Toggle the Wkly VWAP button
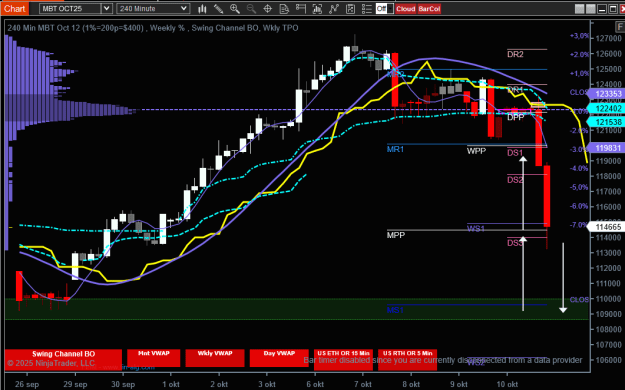Image resolution: width=625 pixels, height=390 pixels. [215, 358]
